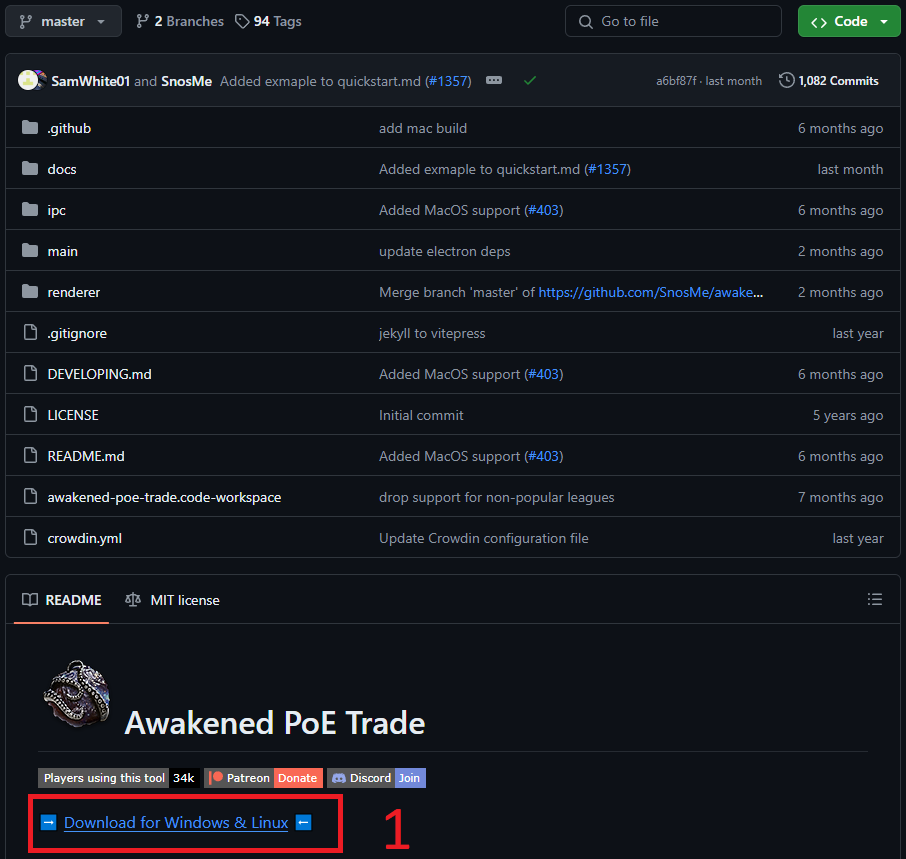Open #403 link in the README.md row

(x=544, y=456)
